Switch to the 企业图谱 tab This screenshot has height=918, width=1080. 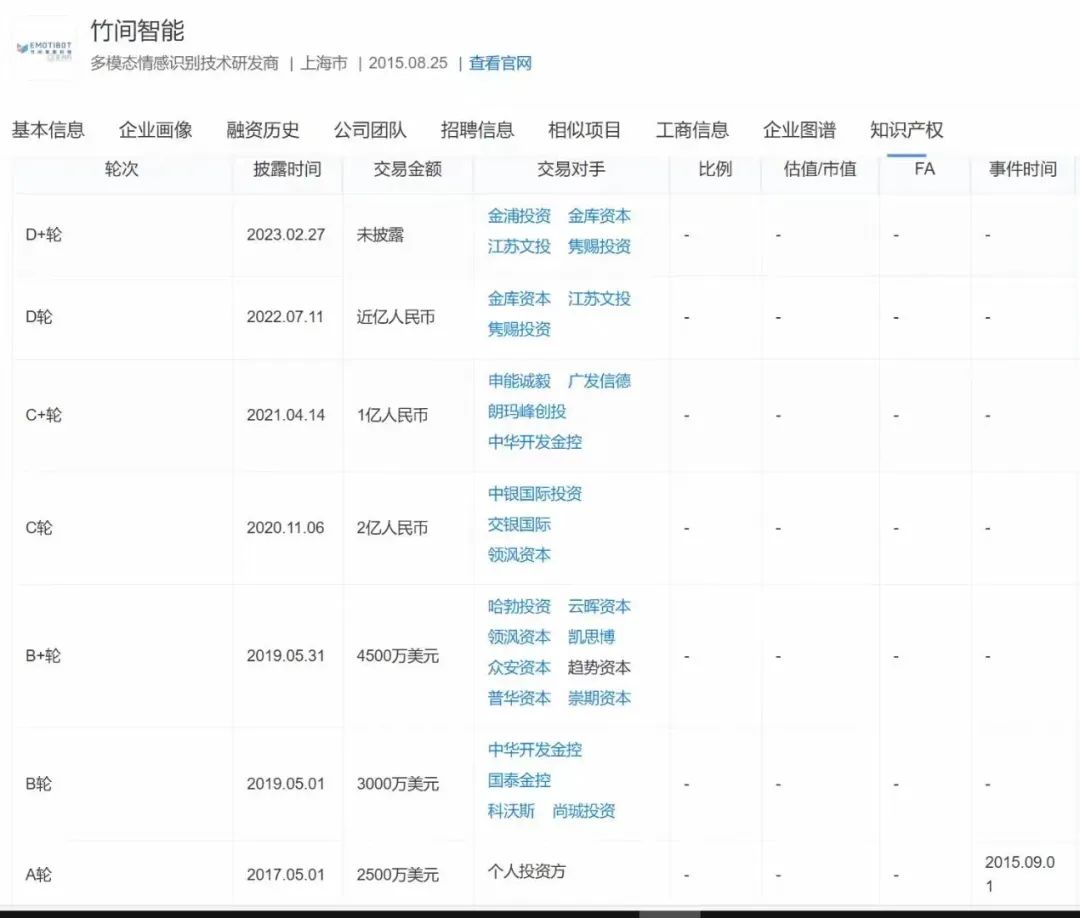pyautogui.click(x=800, y=130)
